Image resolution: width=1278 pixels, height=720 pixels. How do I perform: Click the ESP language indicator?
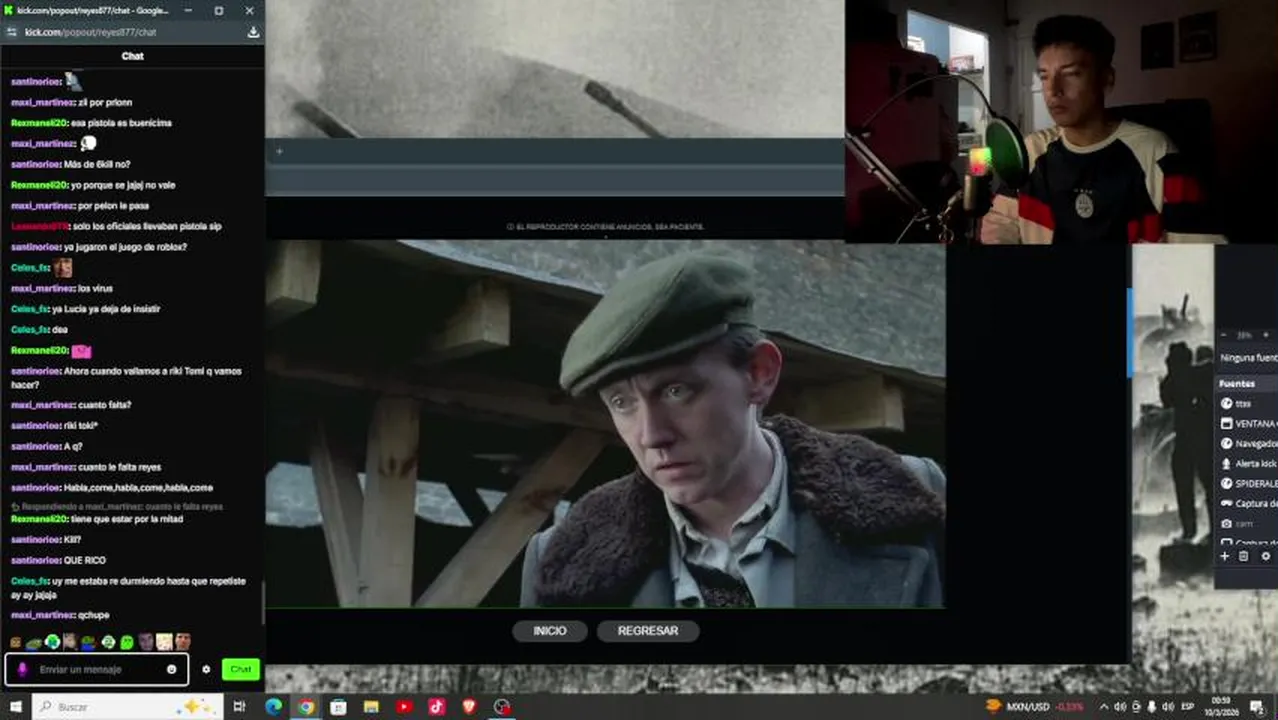pos(1188,707)
